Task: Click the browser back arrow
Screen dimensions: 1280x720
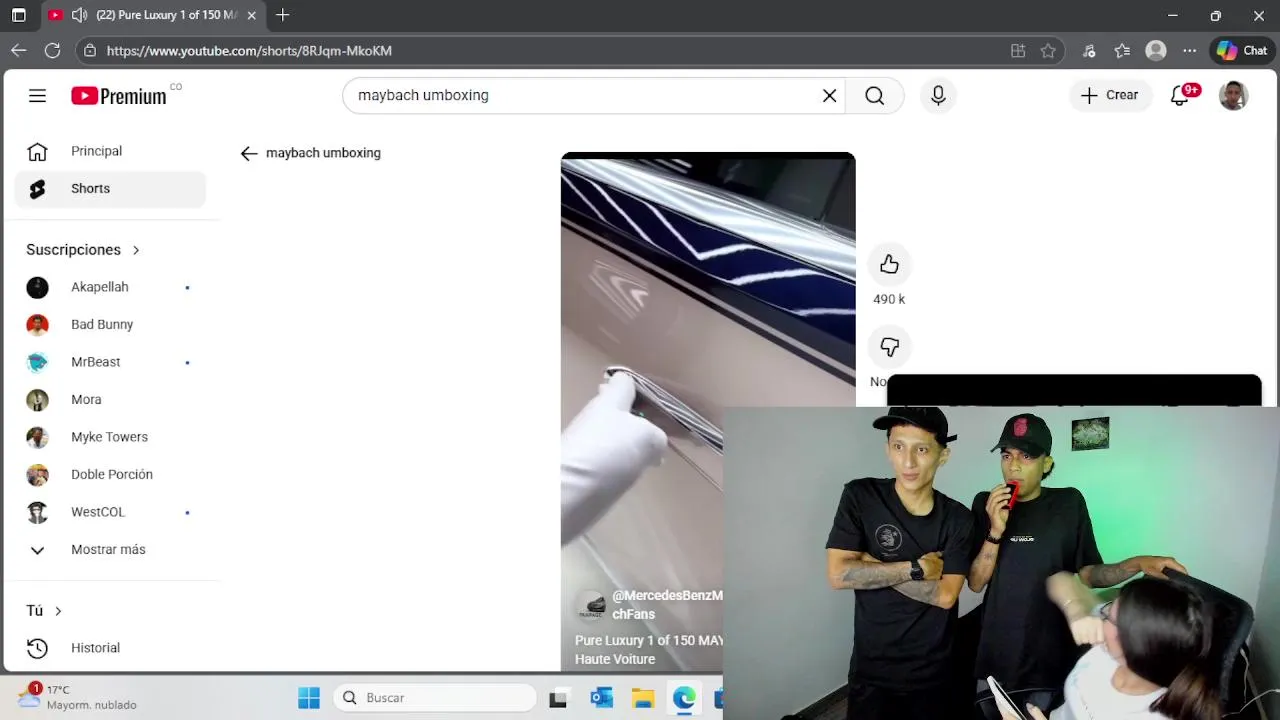Action: (x=19, y=50)
